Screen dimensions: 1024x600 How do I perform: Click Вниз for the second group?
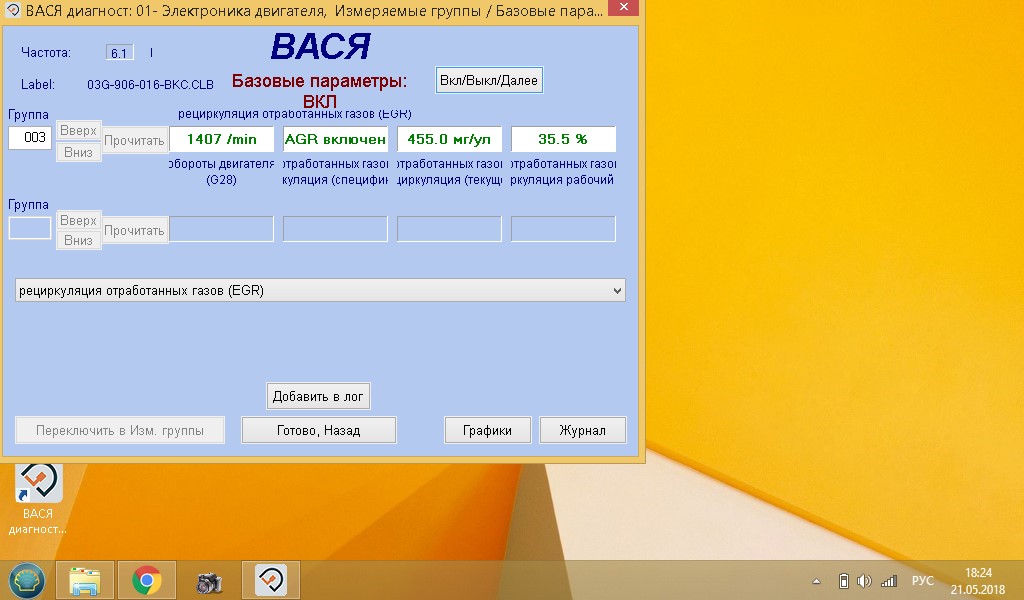click(x=78, y=240)
